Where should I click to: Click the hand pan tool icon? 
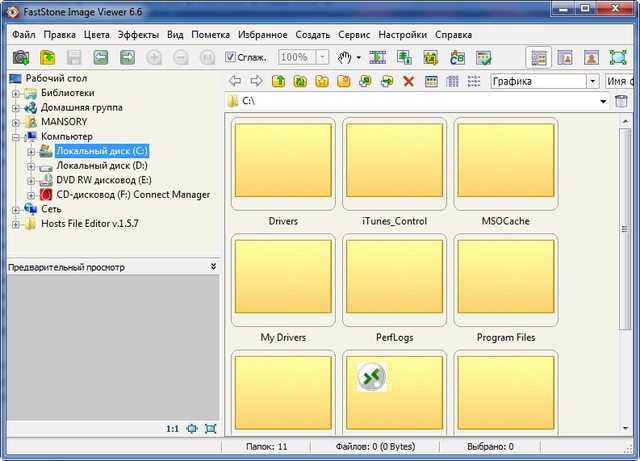coord(346,58)
